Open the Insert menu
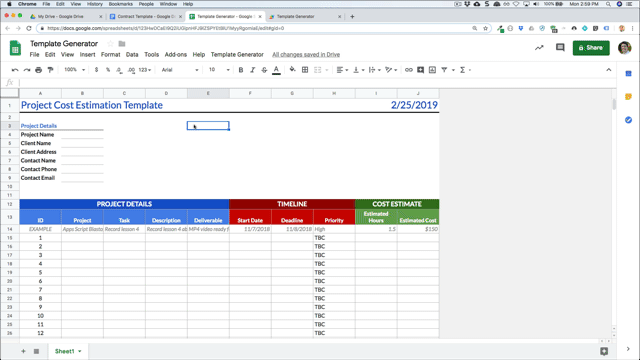Screen dimensions: 640x360 click(87, 55)
